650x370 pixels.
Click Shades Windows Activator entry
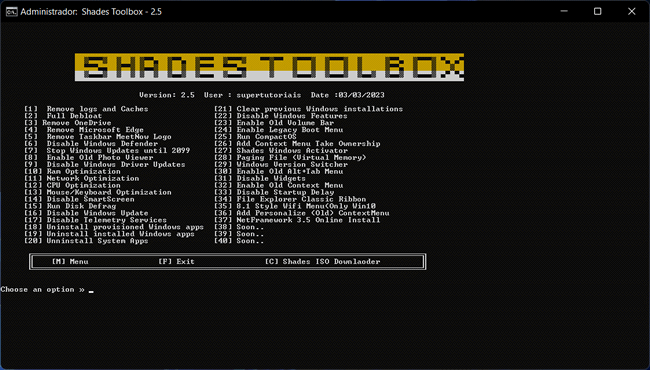(x=281, y=151)
